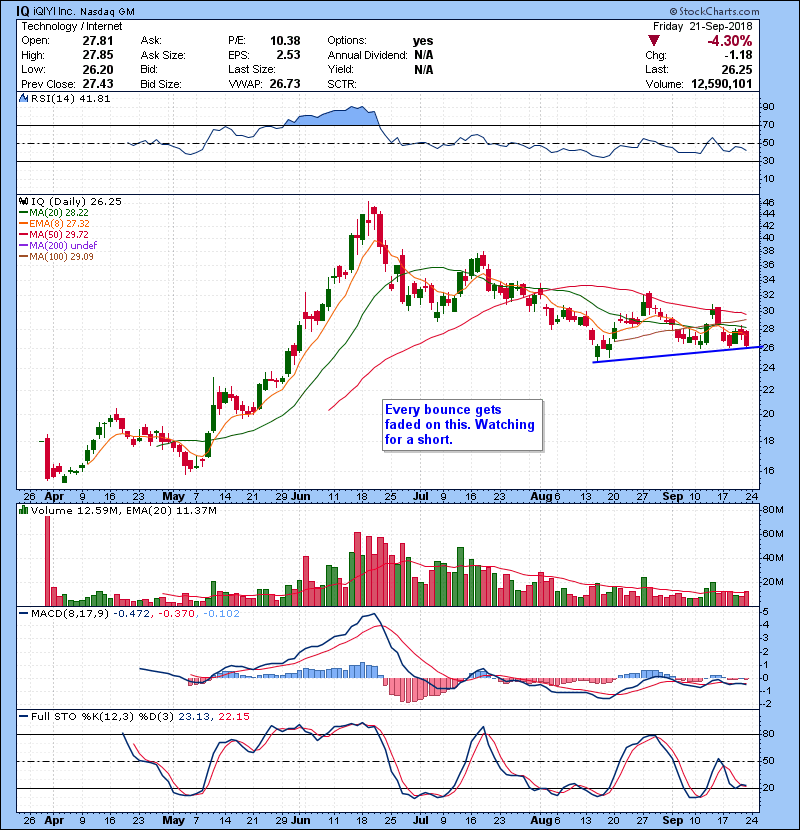
Task: Click the MA(50) 29.72 legend entry
Action: (x=54, y=234)
